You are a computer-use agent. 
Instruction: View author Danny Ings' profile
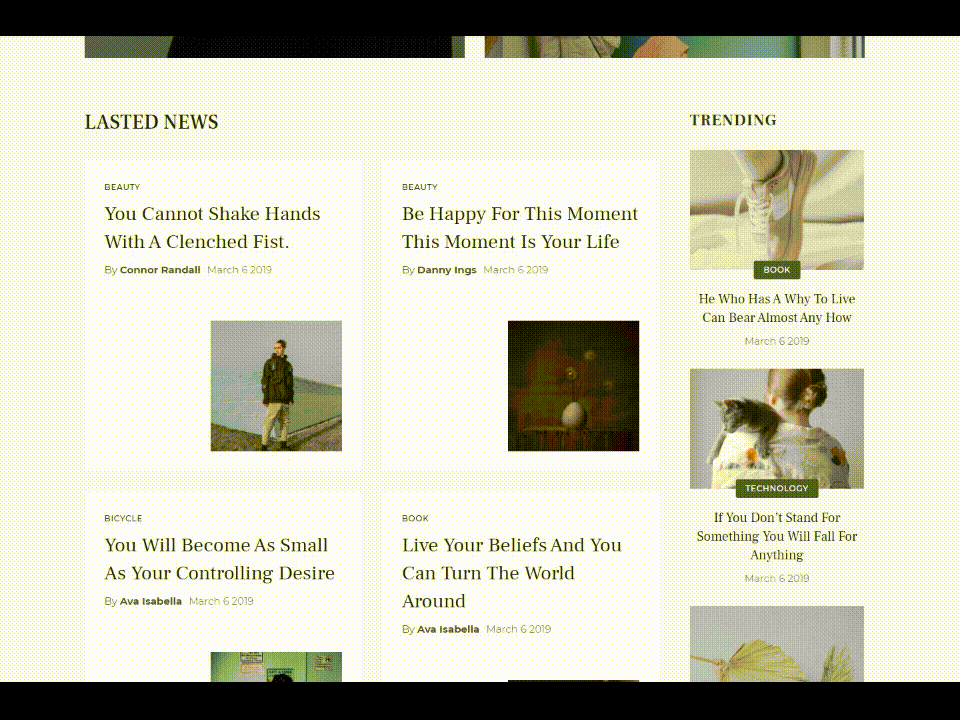click(447, 270)
